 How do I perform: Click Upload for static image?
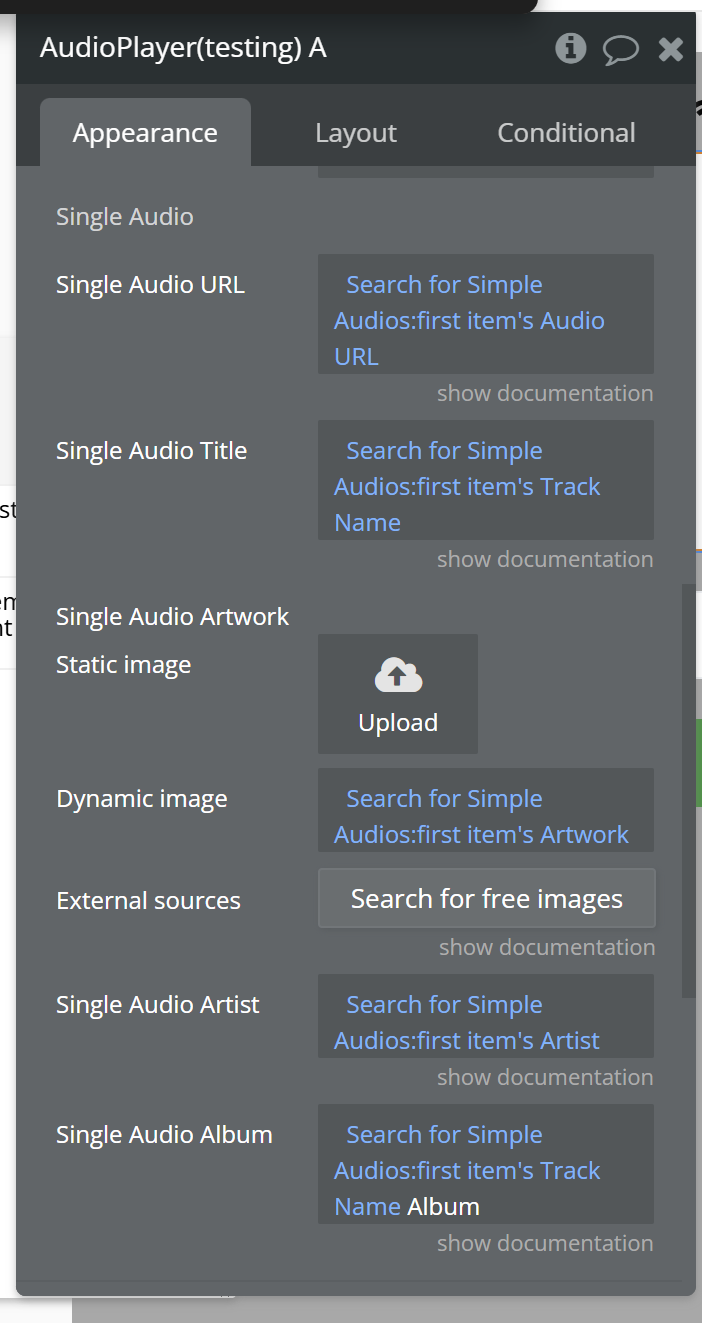(x=398, y=722)
